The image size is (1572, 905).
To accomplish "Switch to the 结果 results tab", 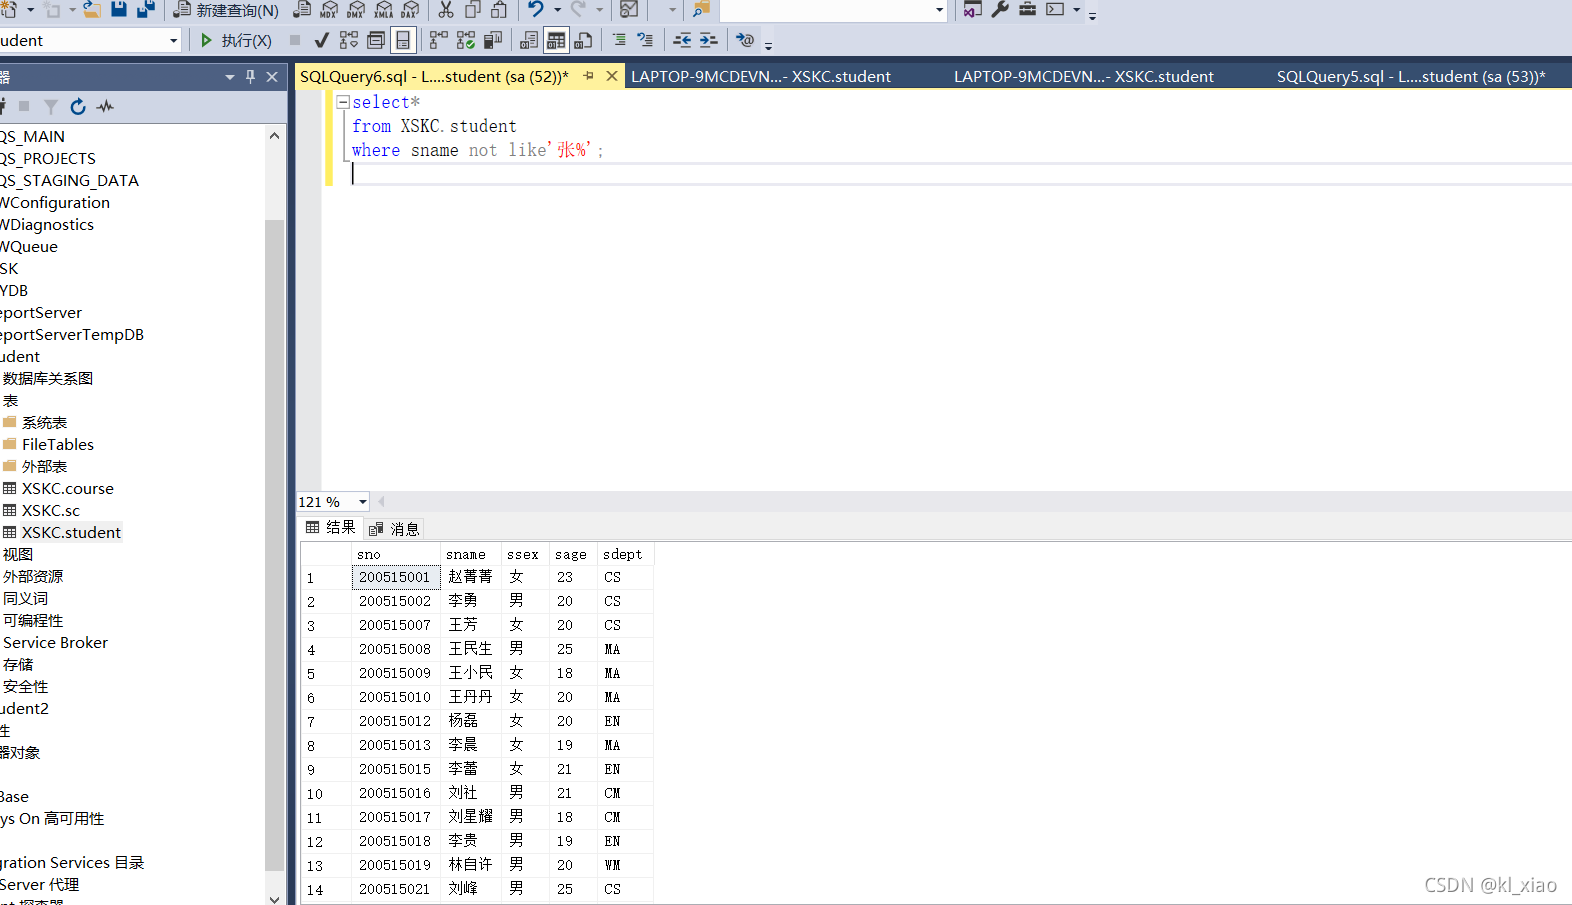I will (331, 527).
